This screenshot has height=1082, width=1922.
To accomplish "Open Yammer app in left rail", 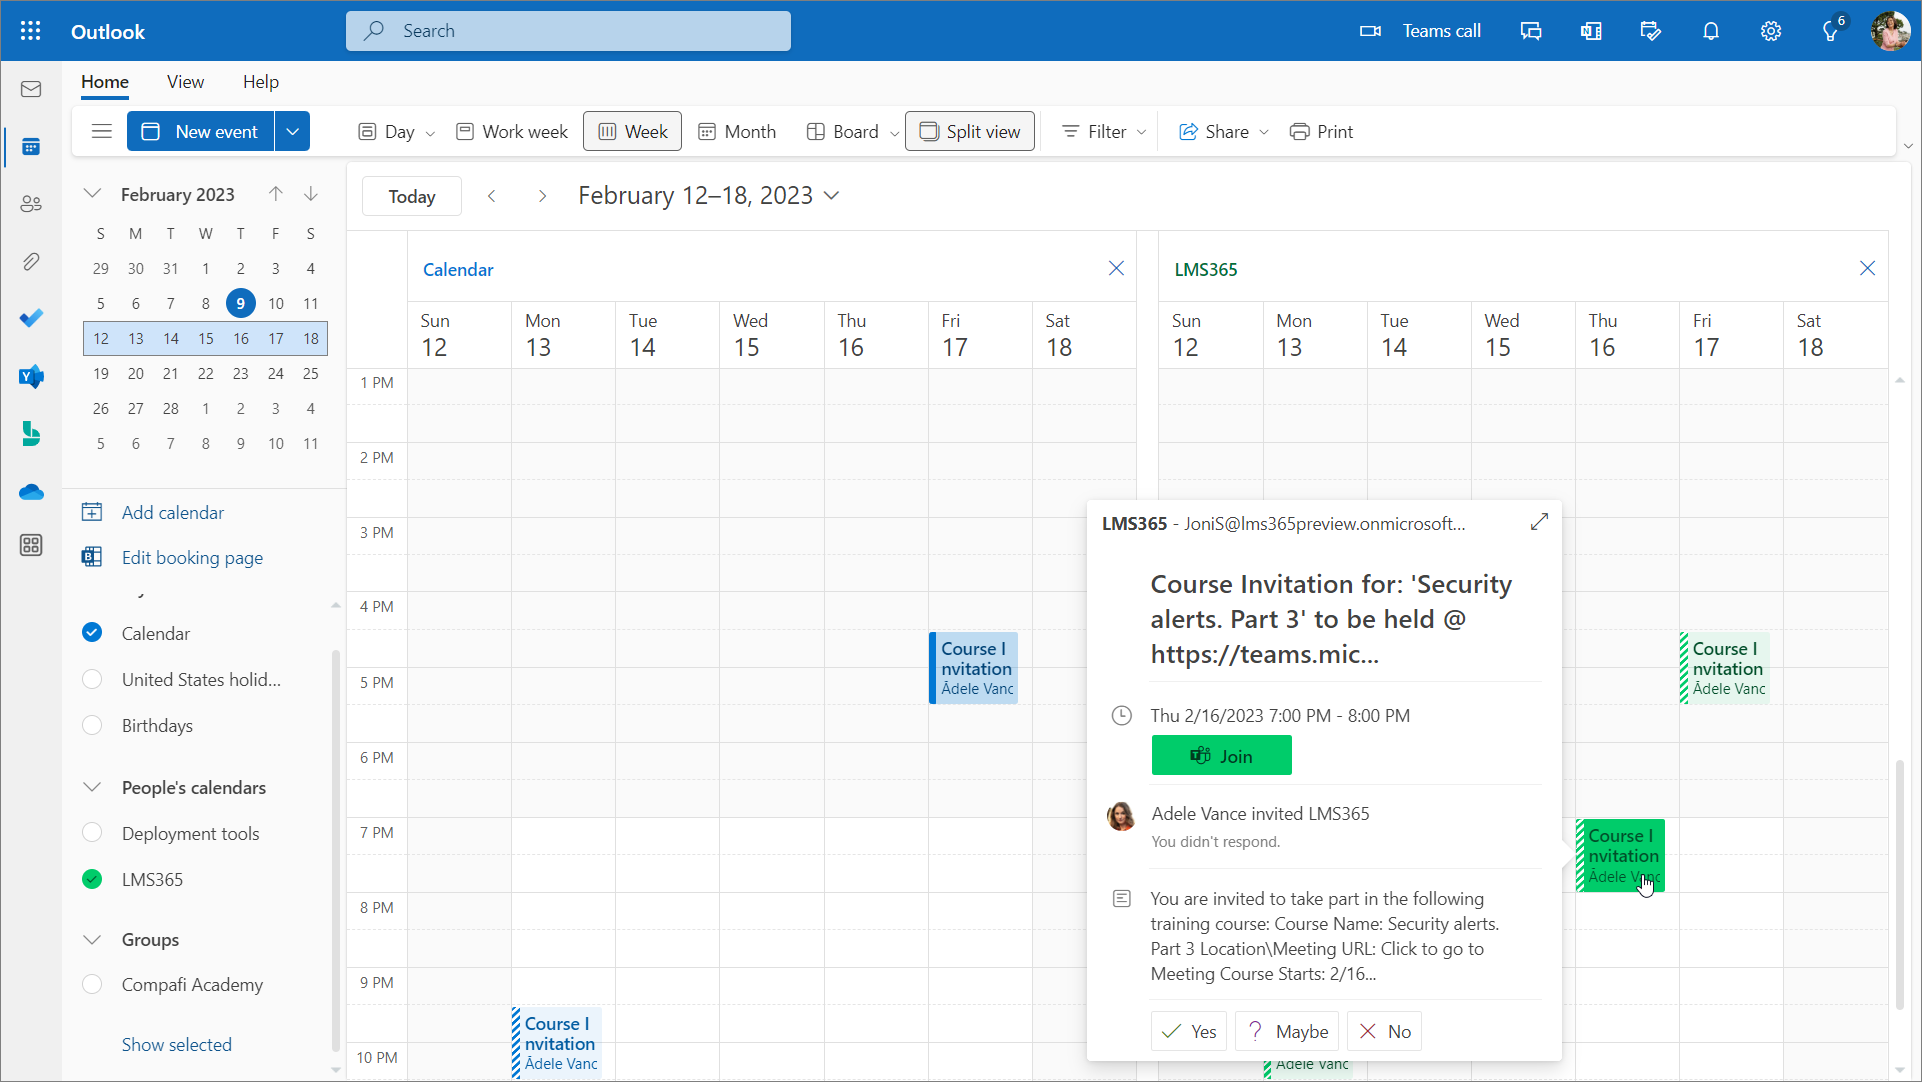I will tap(31, 377).
